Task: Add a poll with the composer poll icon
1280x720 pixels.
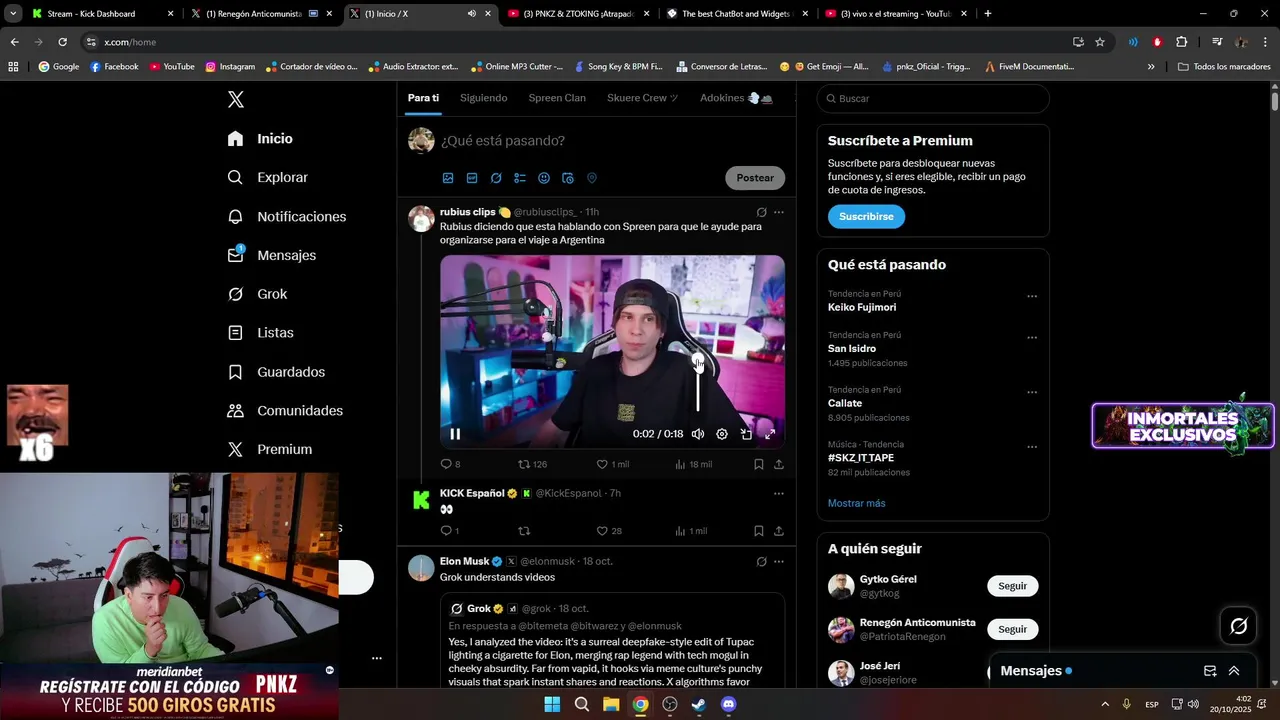Action: point(520,178)
